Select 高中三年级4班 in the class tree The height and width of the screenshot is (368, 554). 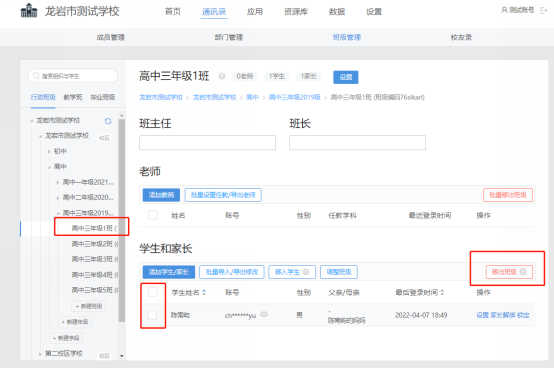pos(95,274)
